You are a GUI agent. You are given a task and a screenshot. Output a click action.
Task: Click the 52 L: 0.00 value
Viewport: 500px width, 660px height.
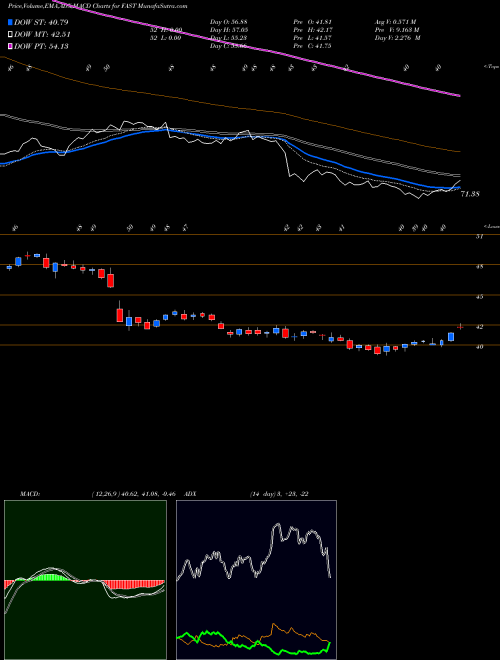165,38
